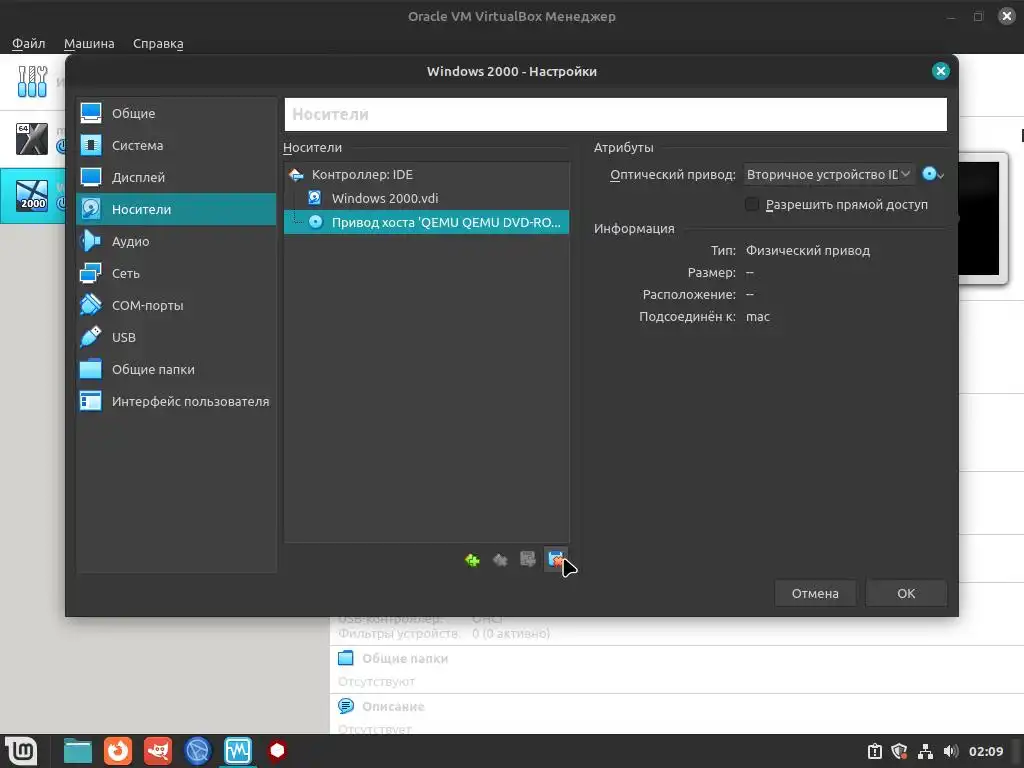Click the remove attachment icon

pos(555,560)
